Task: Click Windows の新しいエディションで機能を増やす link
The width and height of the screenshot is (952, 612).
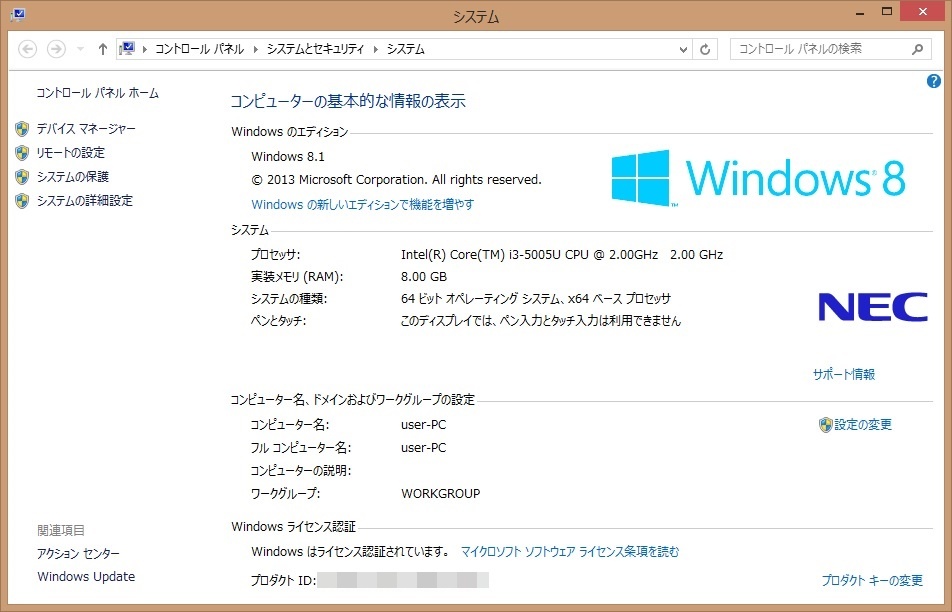Action: (362, 204)
